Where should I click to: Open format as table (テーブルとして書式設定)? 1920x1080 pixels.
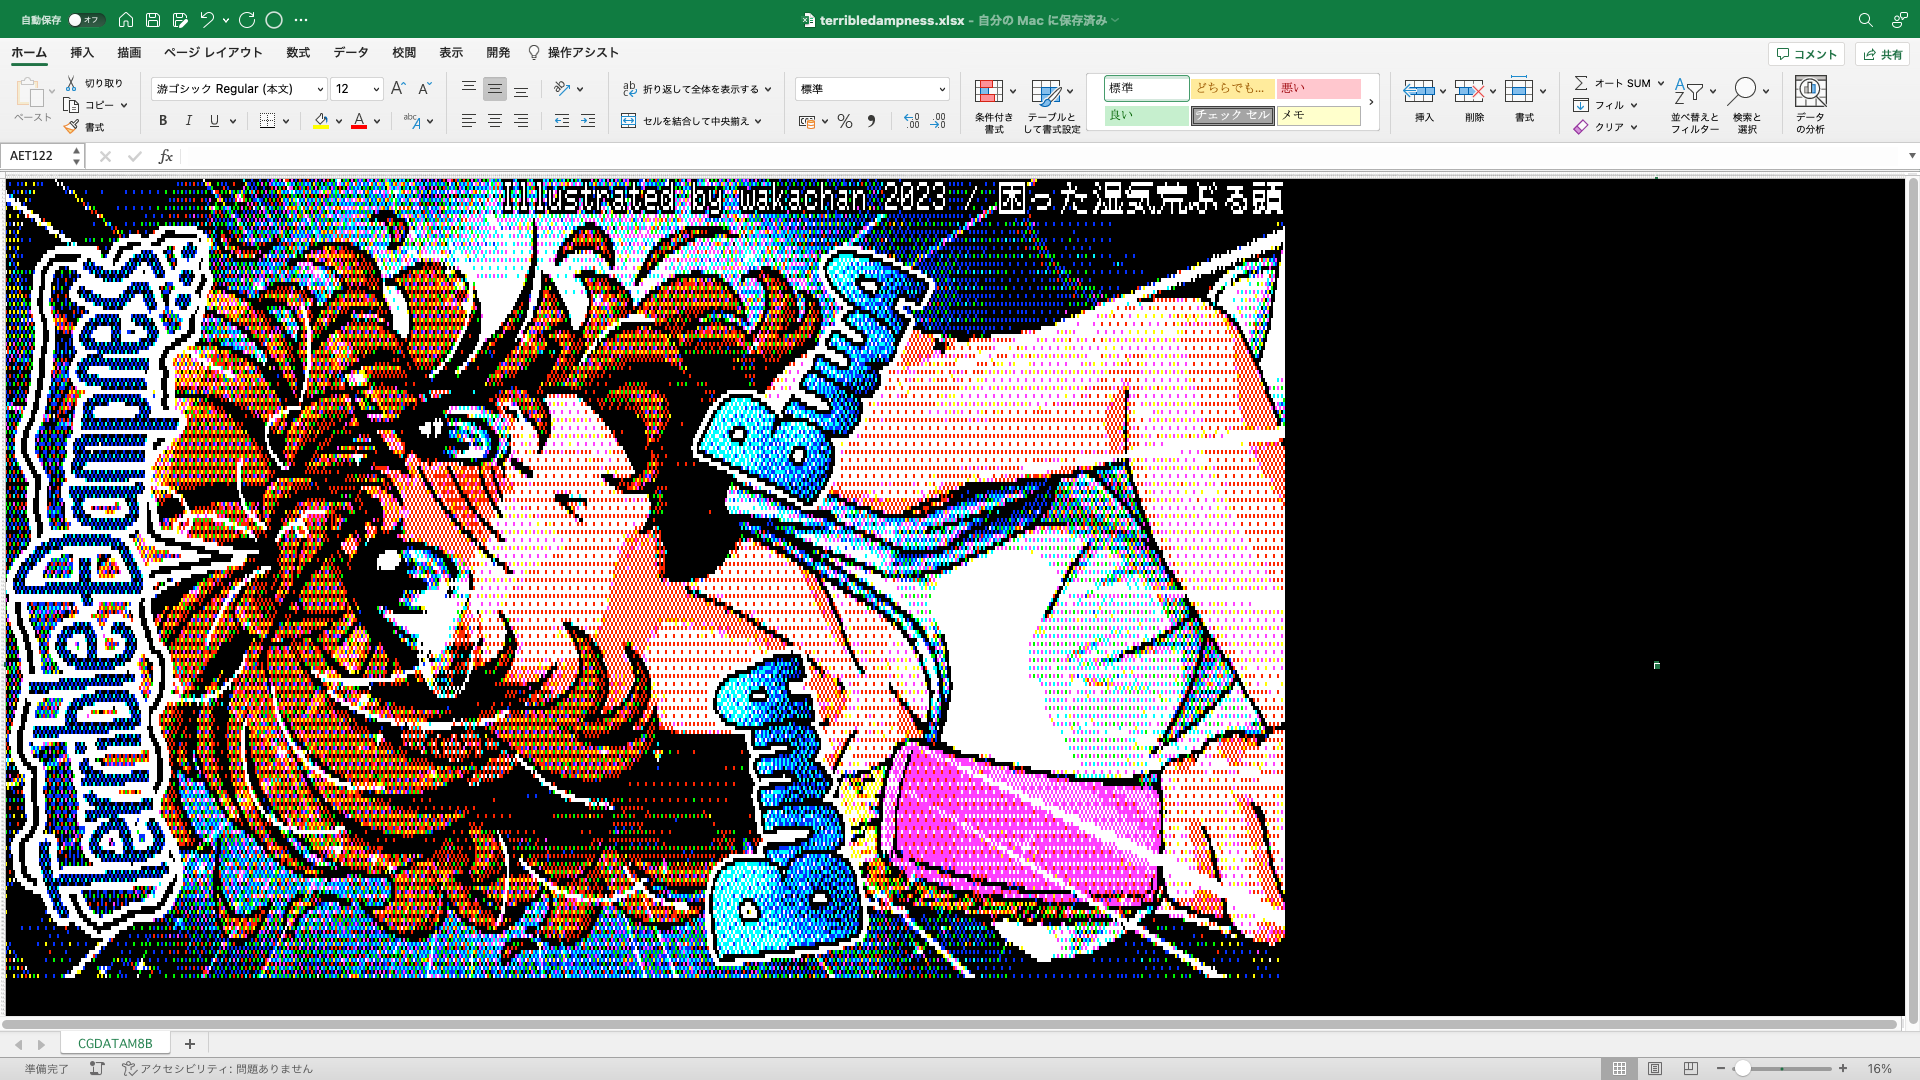(1052, 105)
